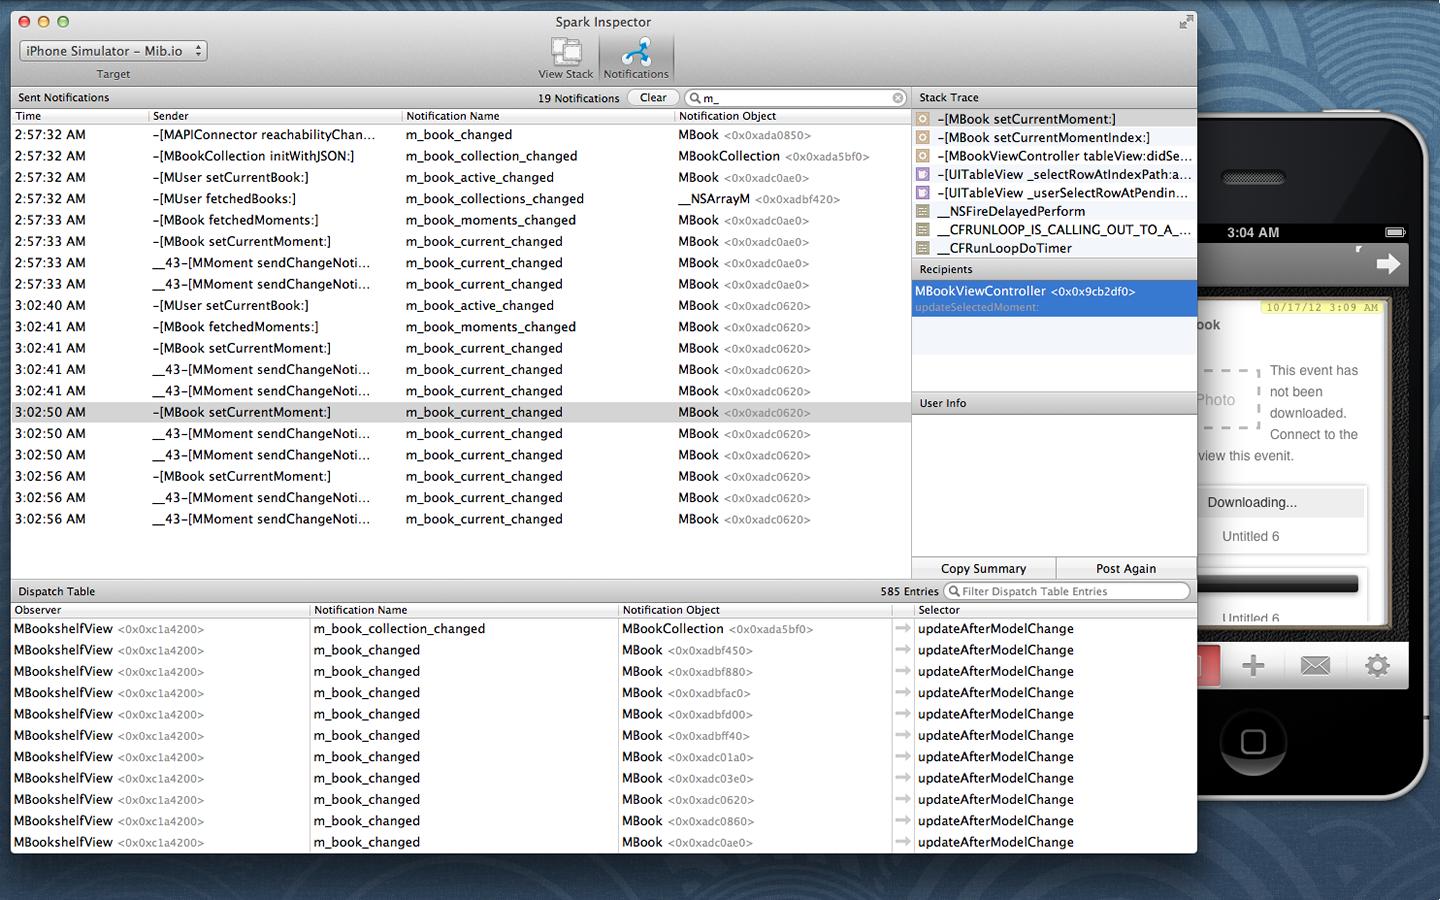
Task: Select stack frame -[MBook setCurrentMoment:]
Action: tap(1054, 119)
